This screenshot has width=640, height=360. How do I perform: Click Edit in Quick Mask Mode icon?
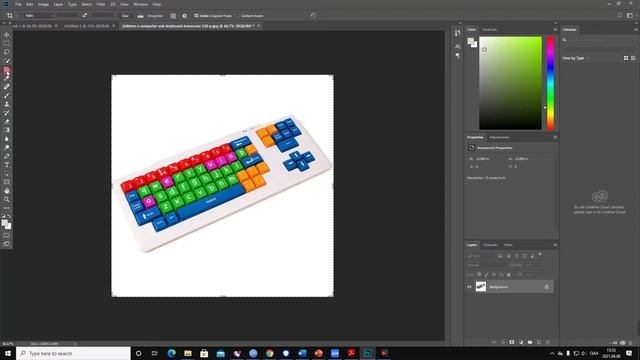pos(7,236)
